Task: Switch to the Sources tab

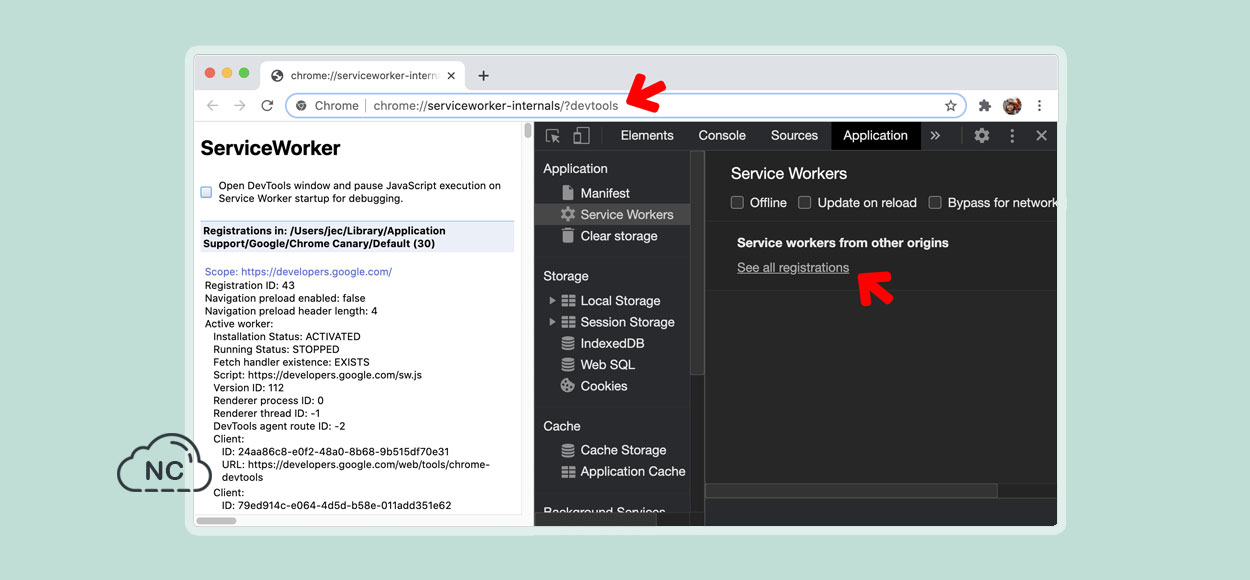Action: tap(794, 136)
